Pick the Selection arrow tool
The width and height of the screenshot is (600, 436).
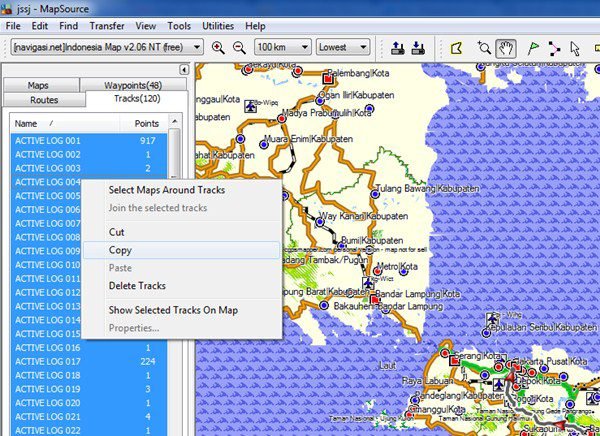point(575,47)
